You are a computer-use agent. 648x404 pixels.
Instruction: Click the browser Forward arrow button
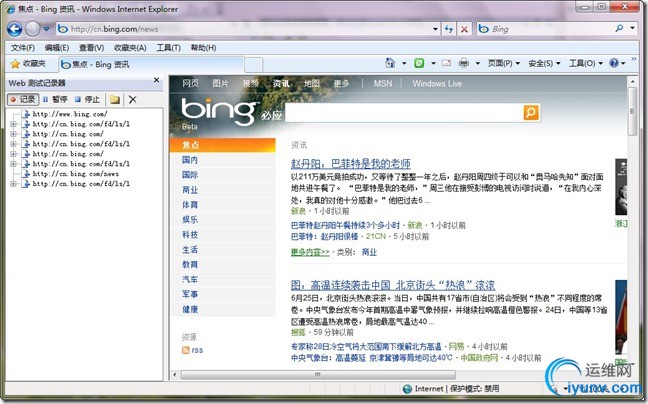pyautogui.click(x=33, y=29)
